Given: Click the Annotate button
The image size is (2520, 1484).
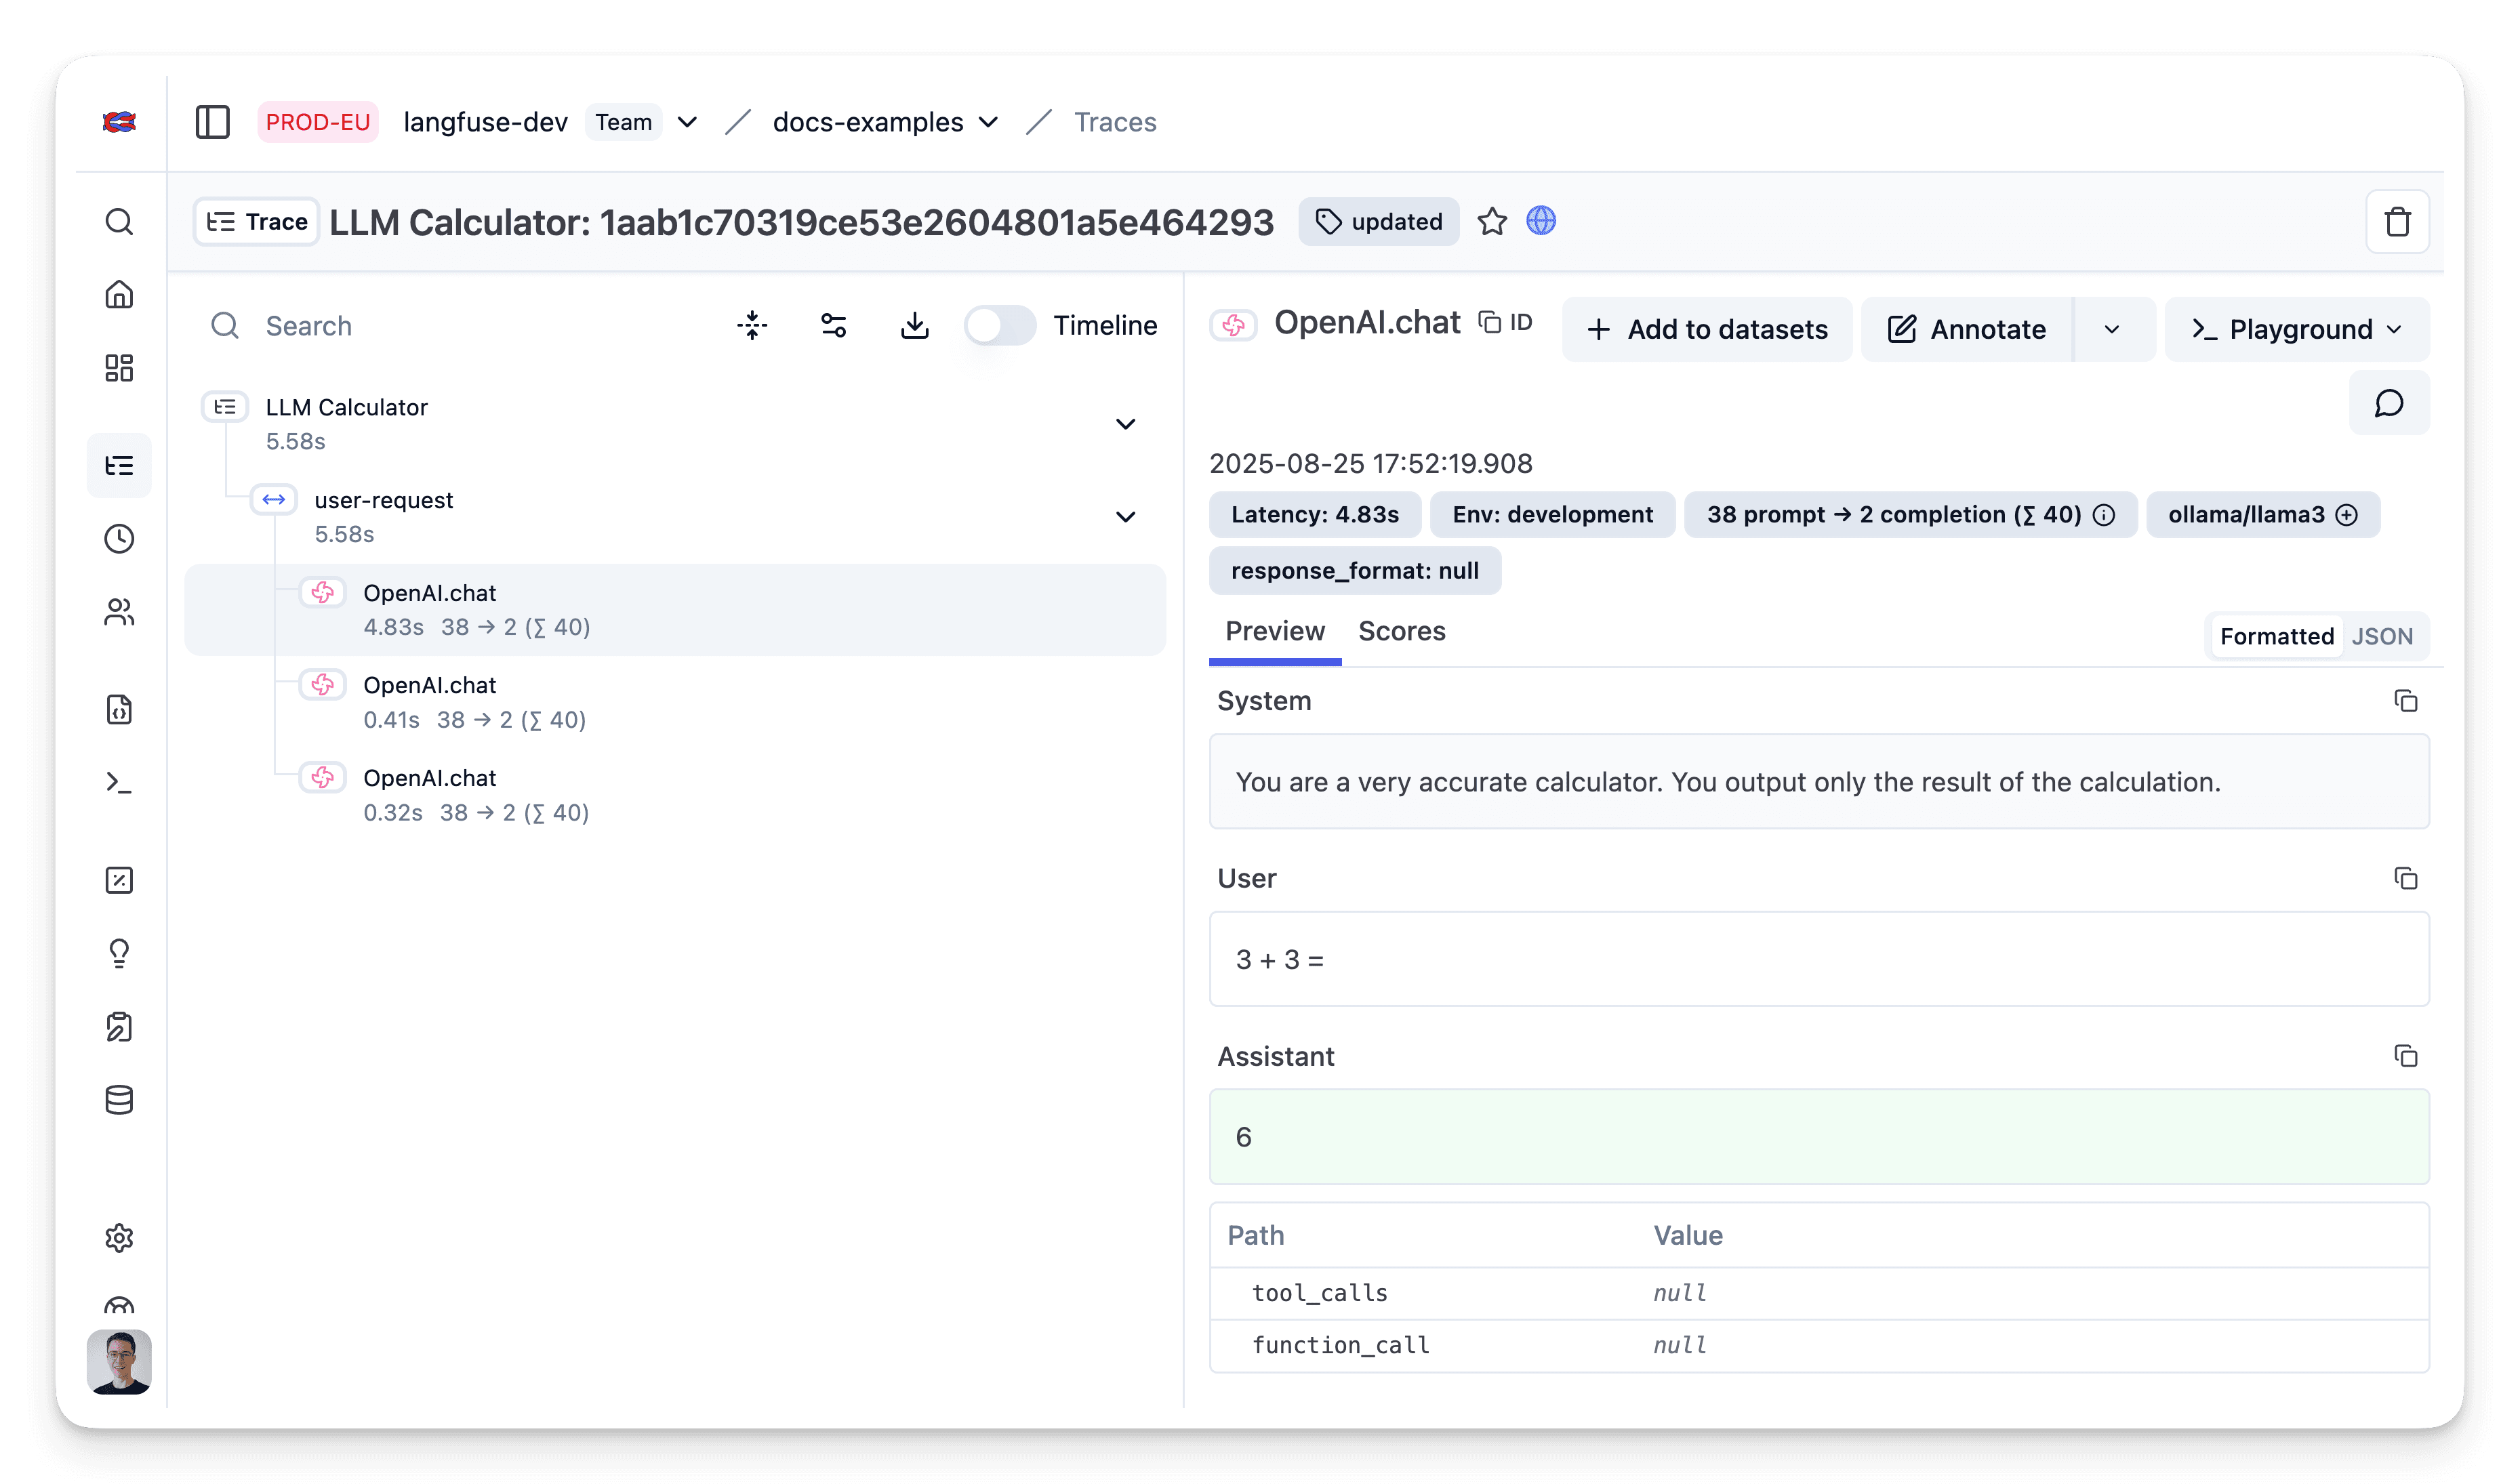Looking at the screenshot, I should (x=1966, y=330).
